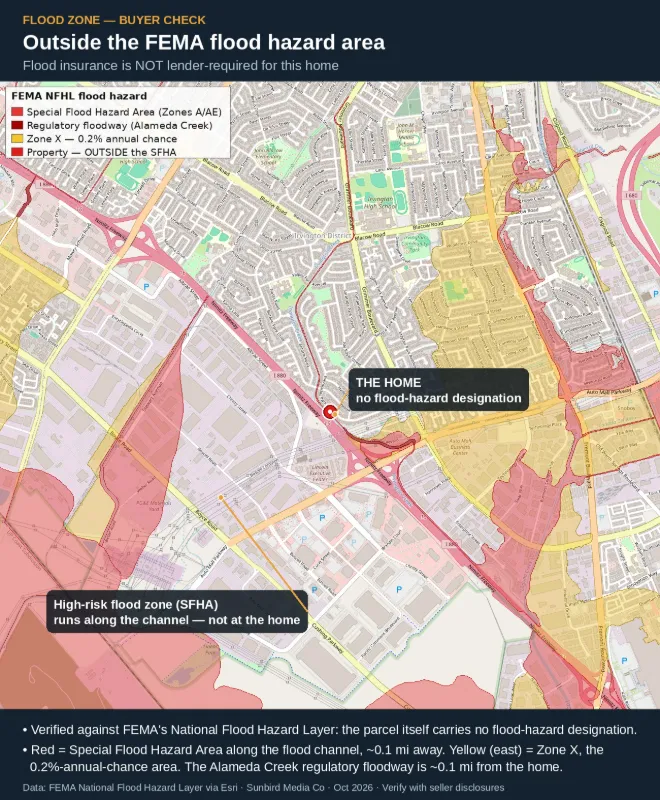Click the Property — OUTSIDE the SFHA label
This screenshot has height=800, width=660.
click(101, 152)
